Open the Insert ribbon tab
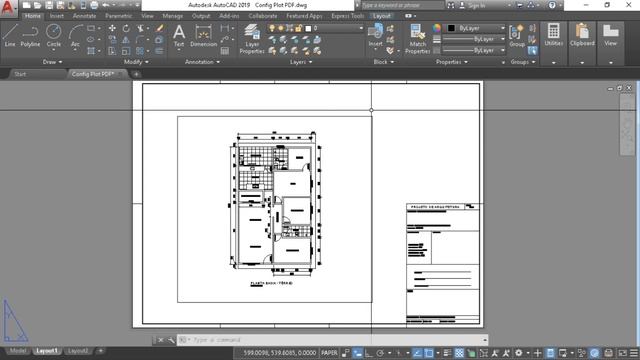The width and height of the screenshot is (640, 360). coord(56,16)
